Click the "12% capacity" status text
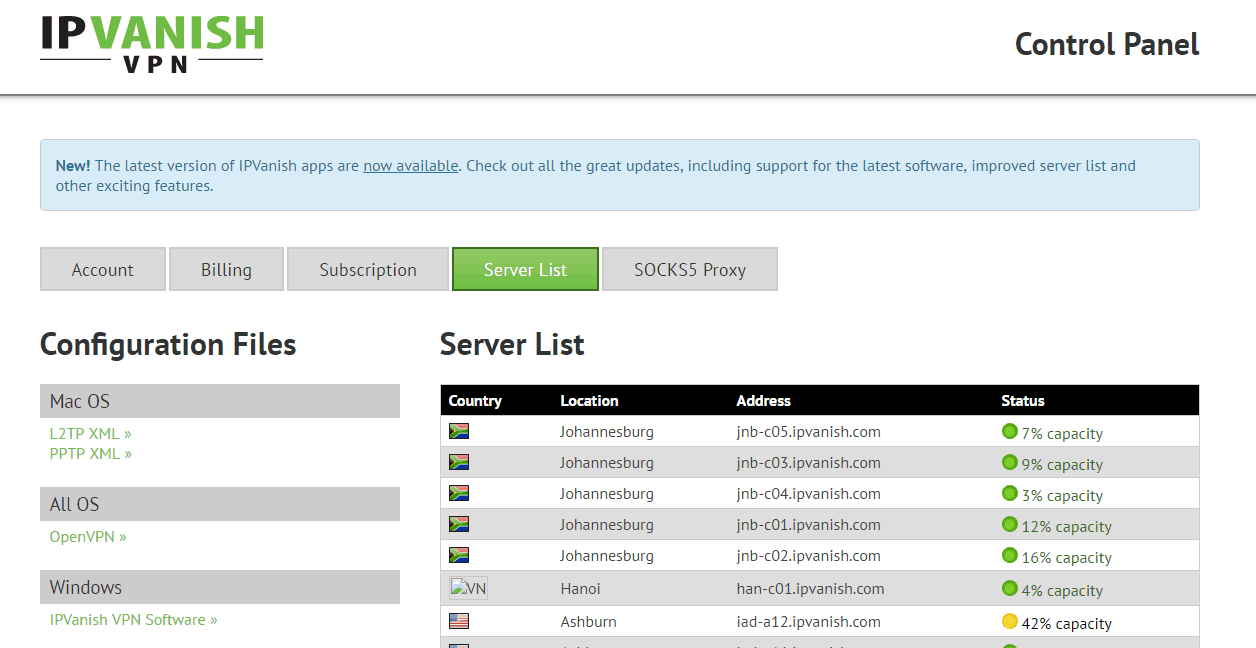The width and height of the screenshot is (1256, 648). (1067, 527)
